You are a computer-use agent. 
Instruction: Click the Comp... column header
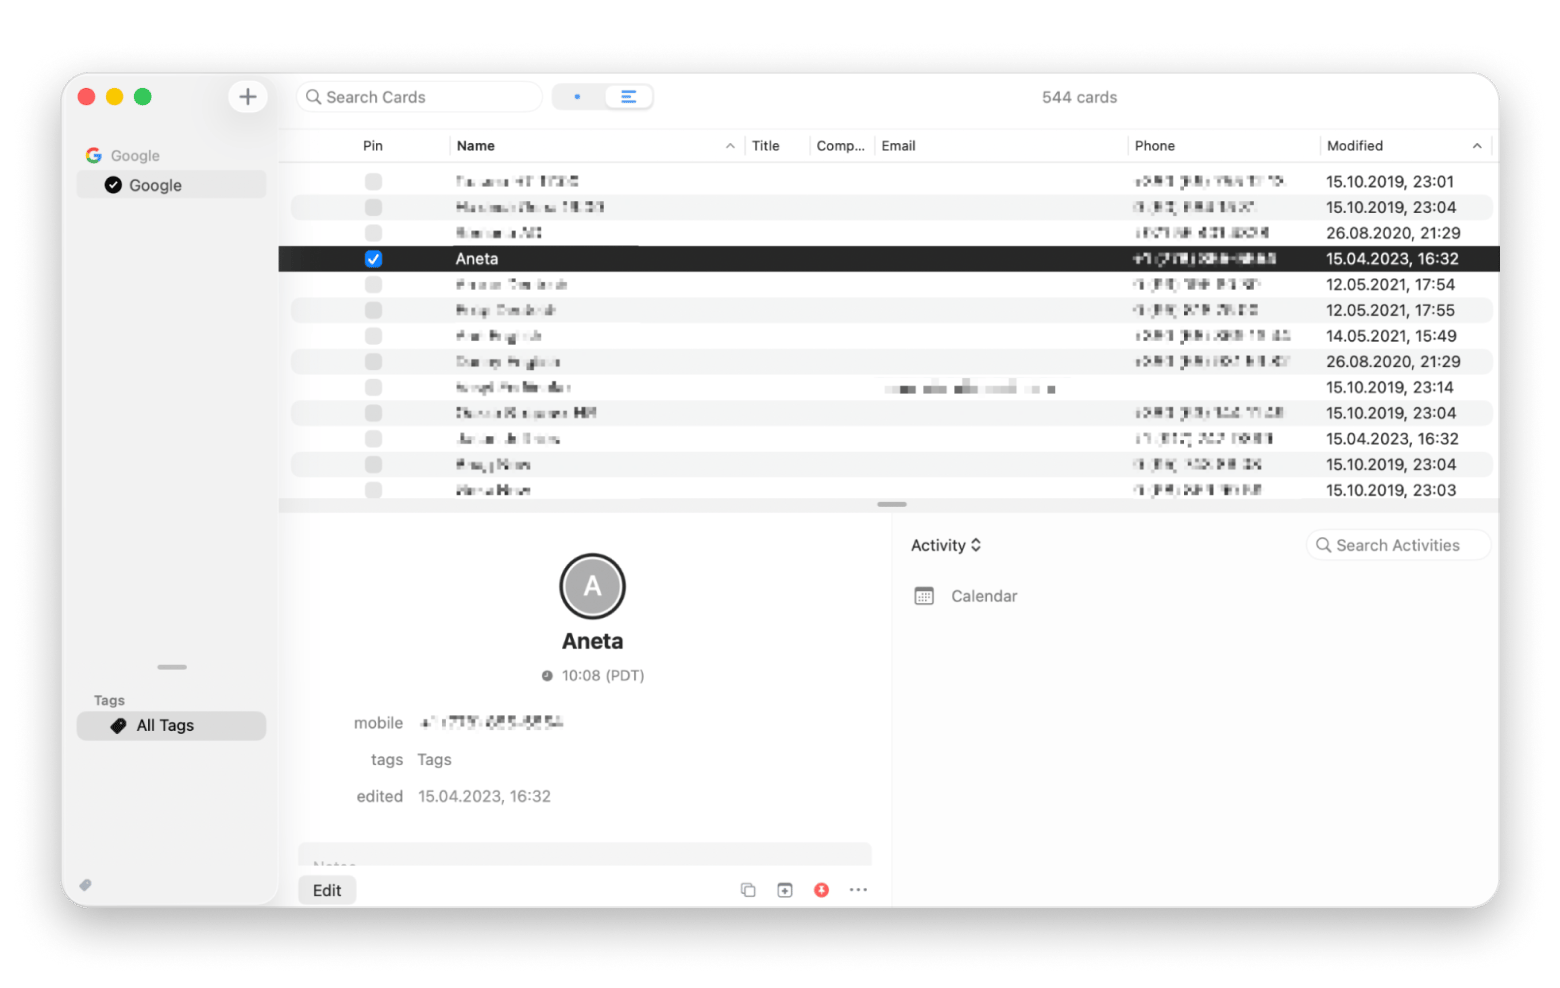tap(841, 146)
